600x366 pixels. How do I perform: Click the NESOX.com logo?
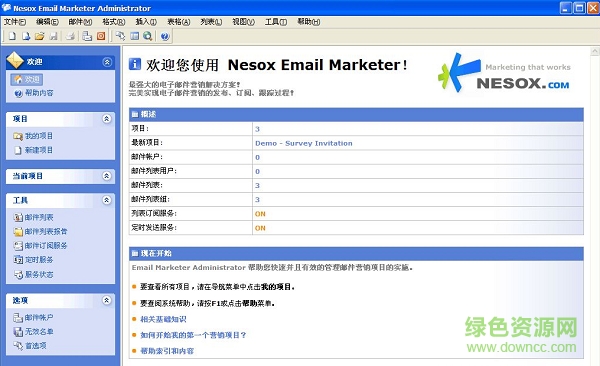coord(505,74)
